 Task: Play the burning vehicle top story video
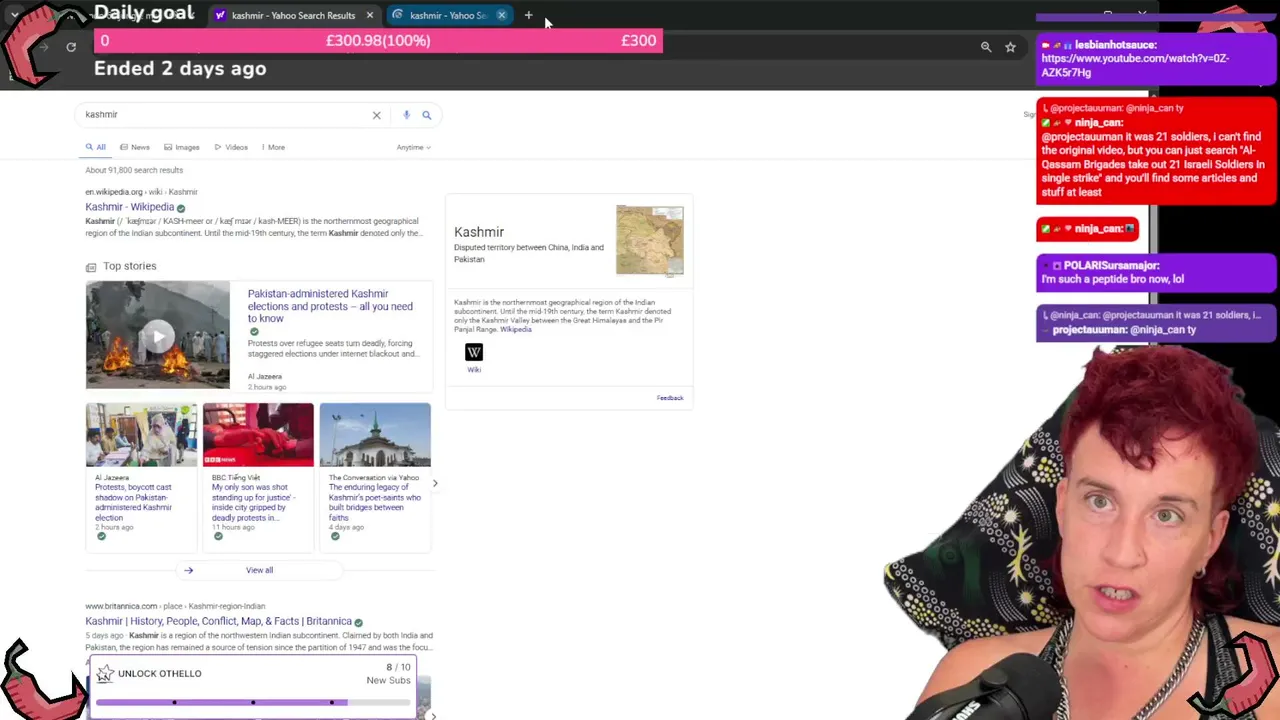point(158,335)
